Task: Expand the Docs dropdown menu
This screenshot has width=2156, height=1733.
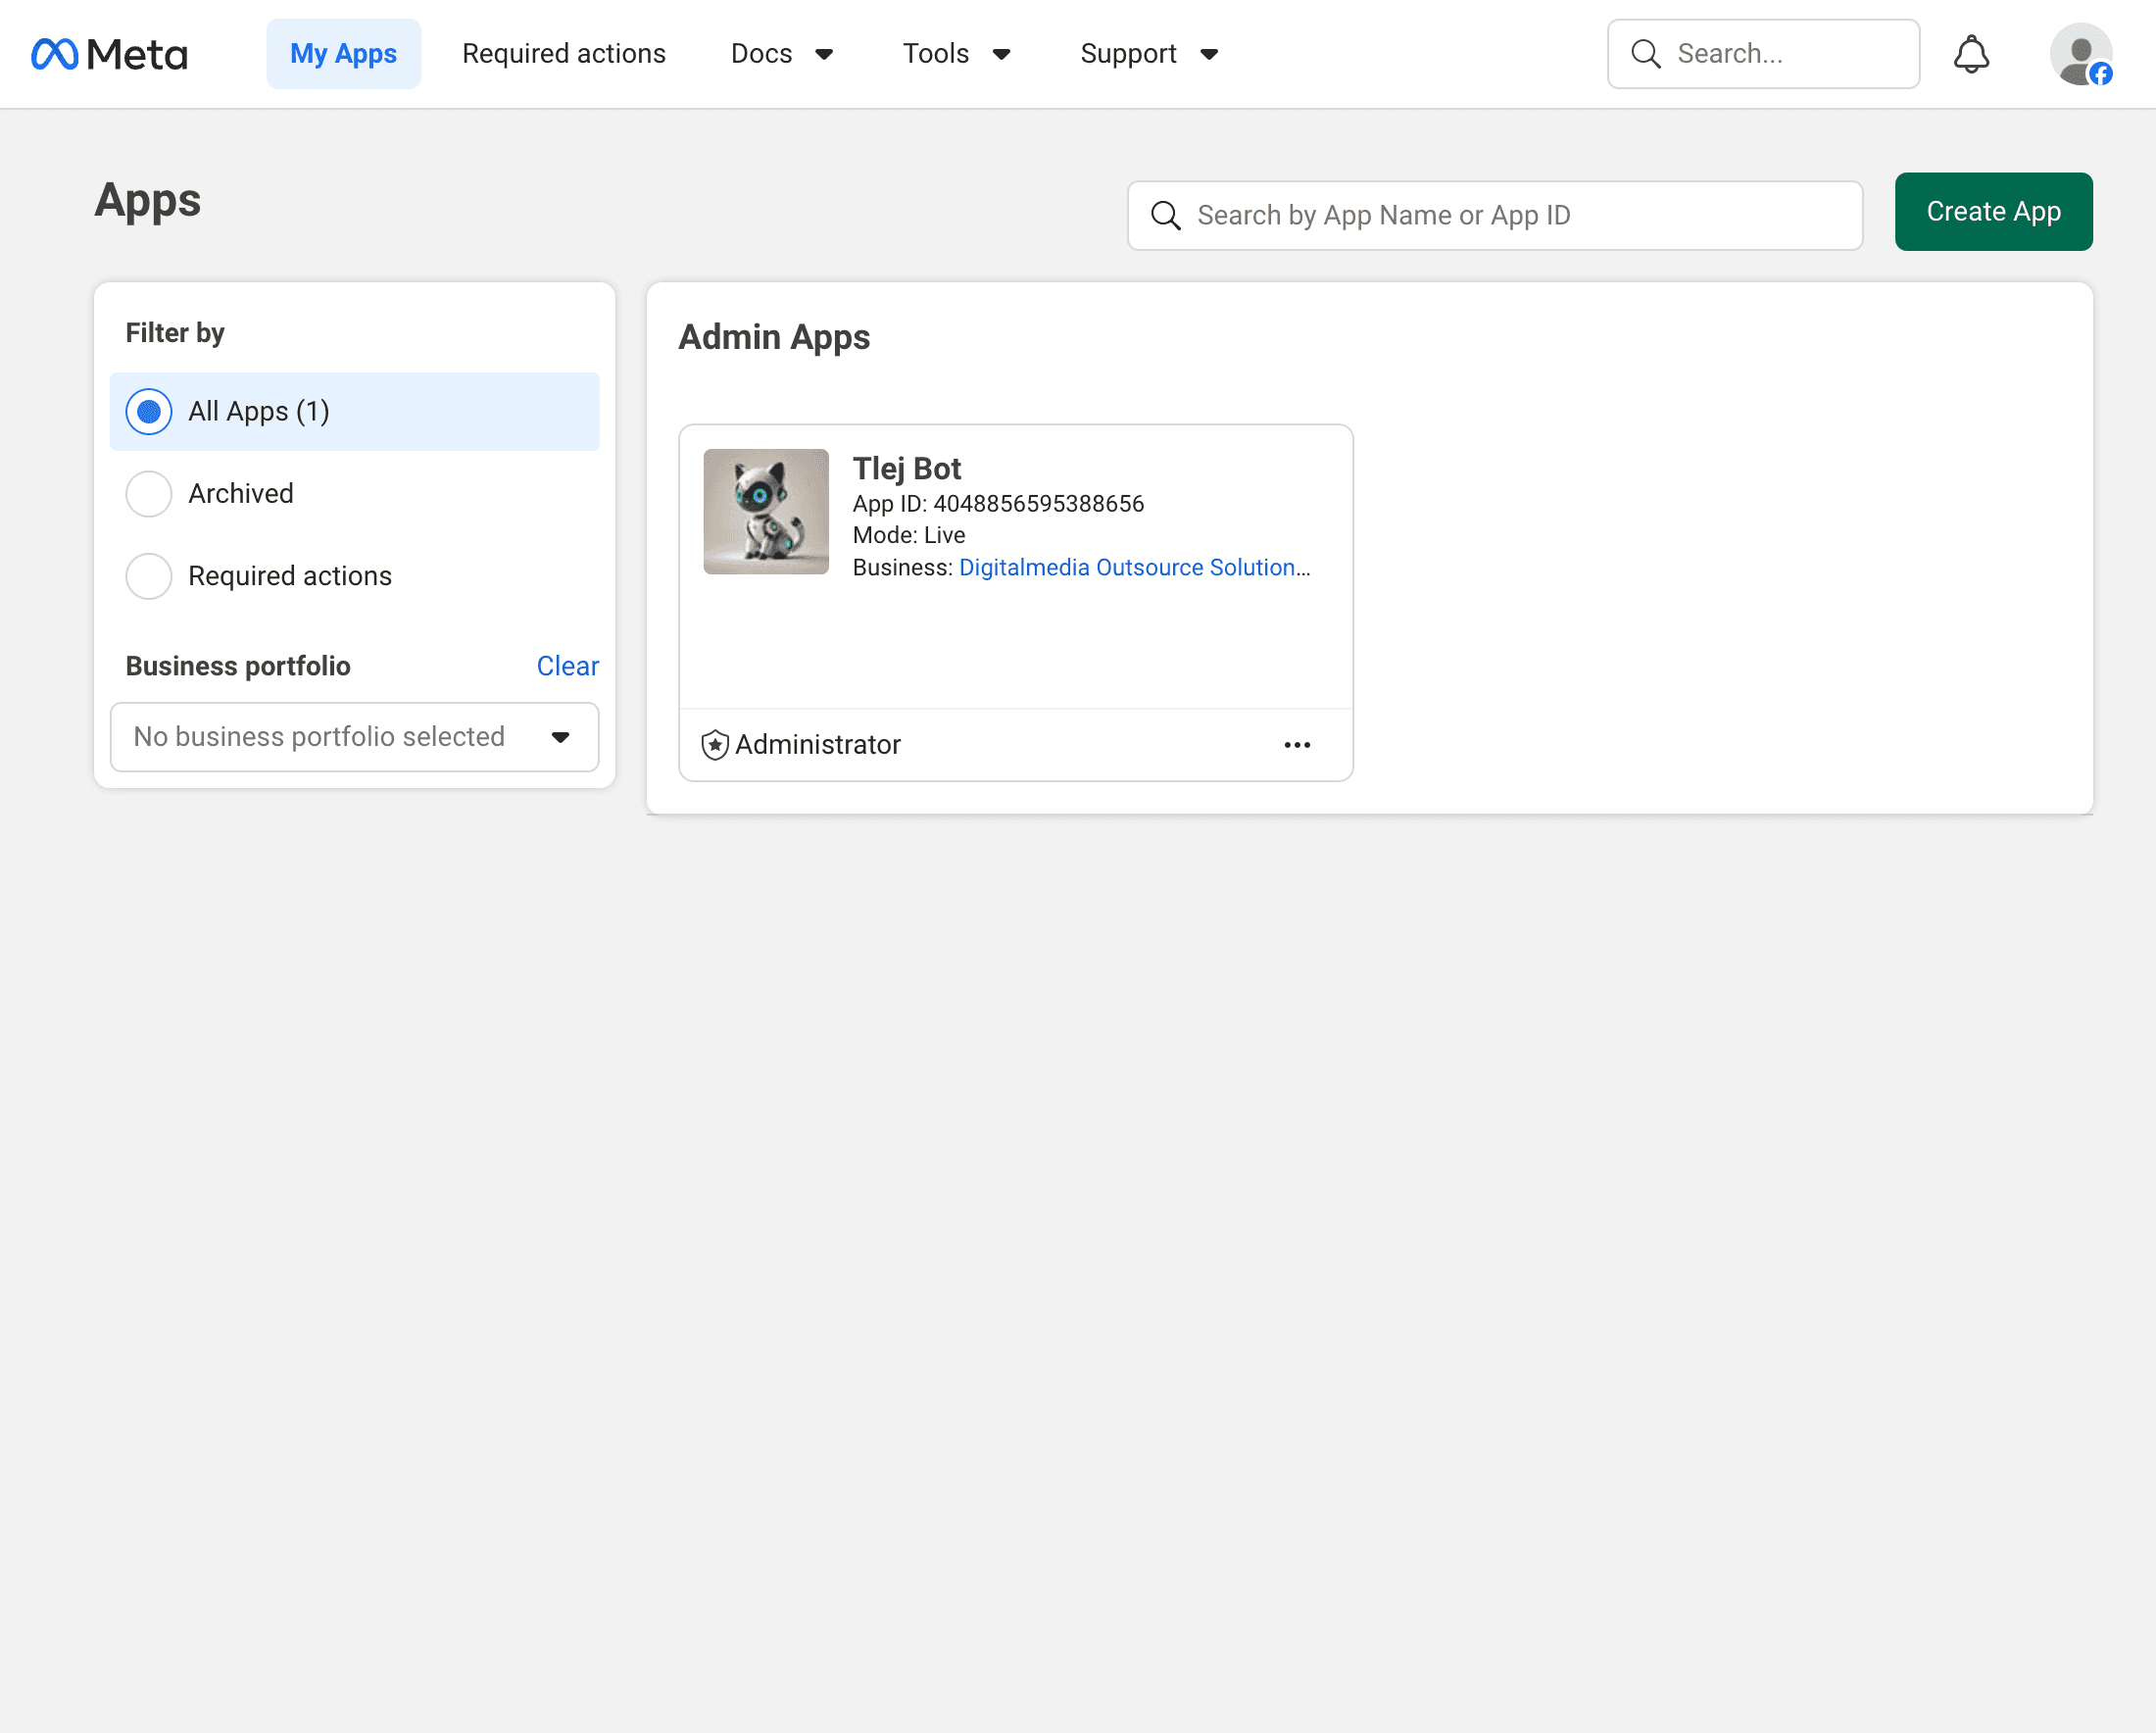Action: coord(782,54)
